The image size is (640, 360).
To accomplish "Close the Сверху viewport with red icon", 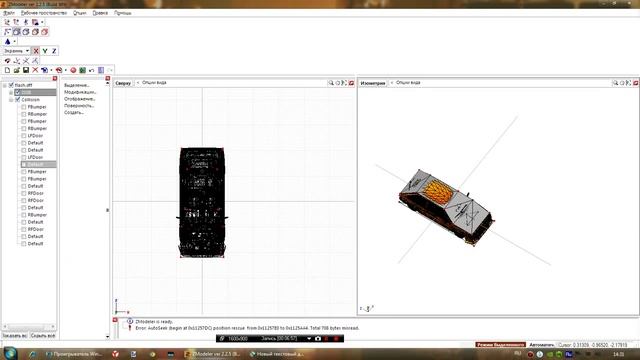I will point(351,83).
